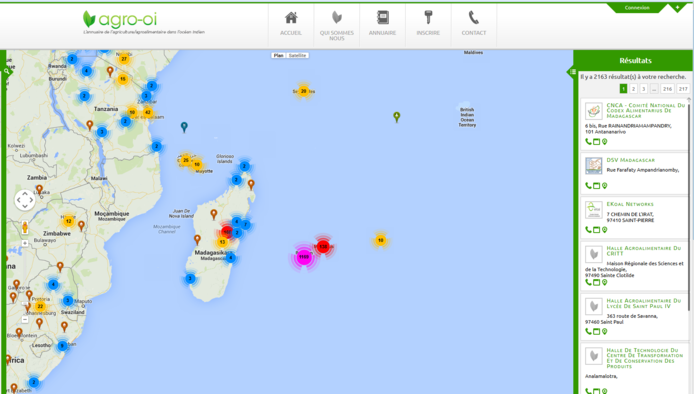694x394 pixels.
Task: Click the magenta 1169 cluster marker
Action: [x=304, y=257]
